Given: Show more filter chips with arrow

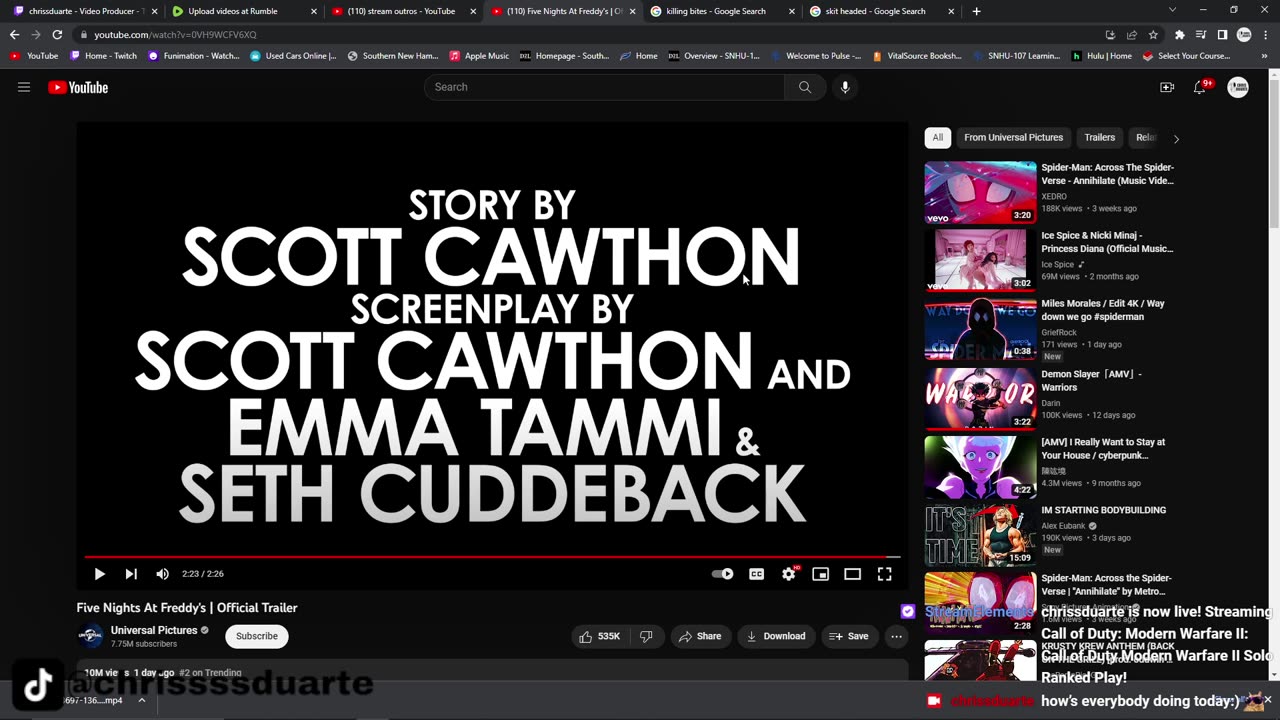Looking at the screenshot, I should point(1176,139).
